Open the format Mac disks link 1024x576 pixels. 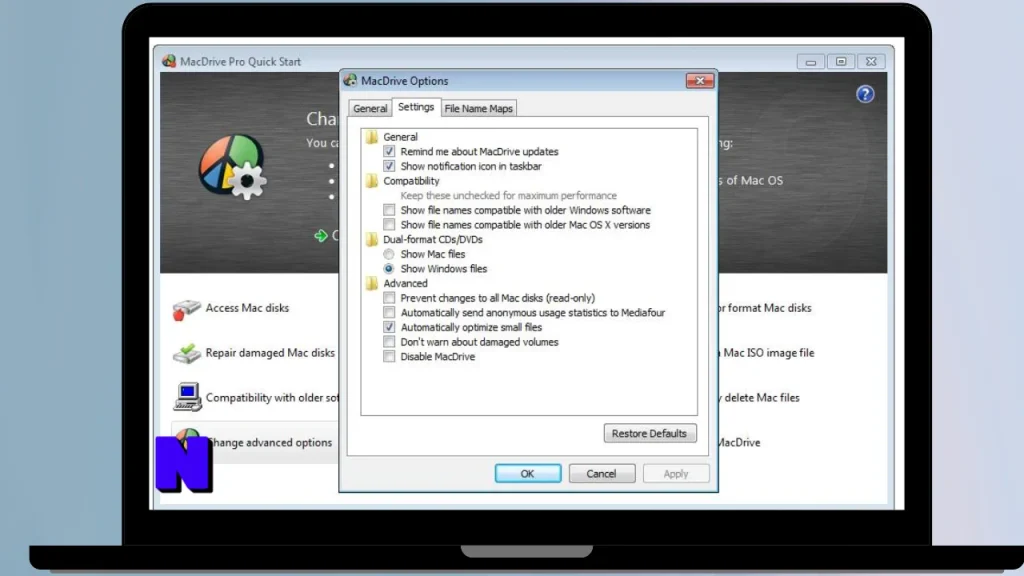(x=765, y=308)
